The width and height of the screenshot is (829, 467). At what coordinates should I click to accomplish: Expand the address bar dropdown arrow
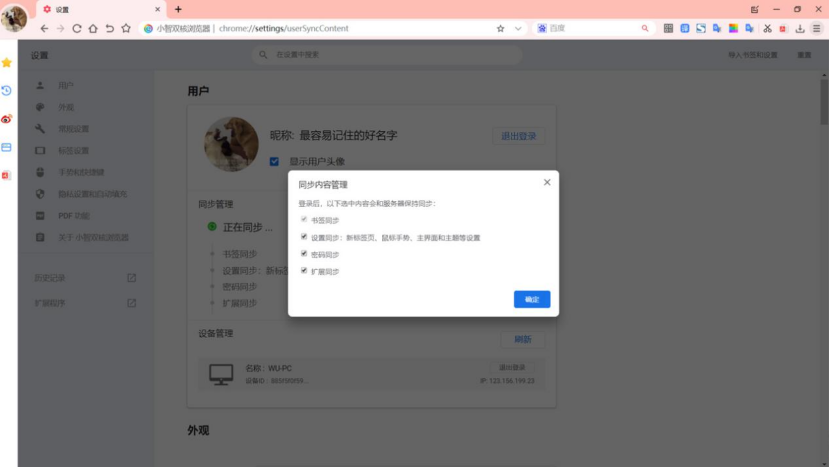point(518,29)
